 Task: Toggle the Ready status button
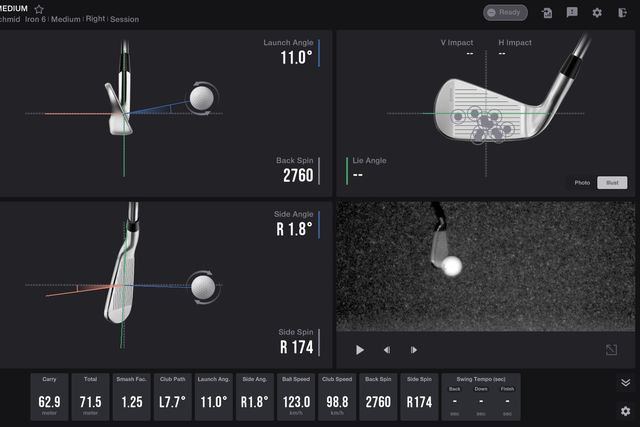pyautogui.click(x=505, y=13)
